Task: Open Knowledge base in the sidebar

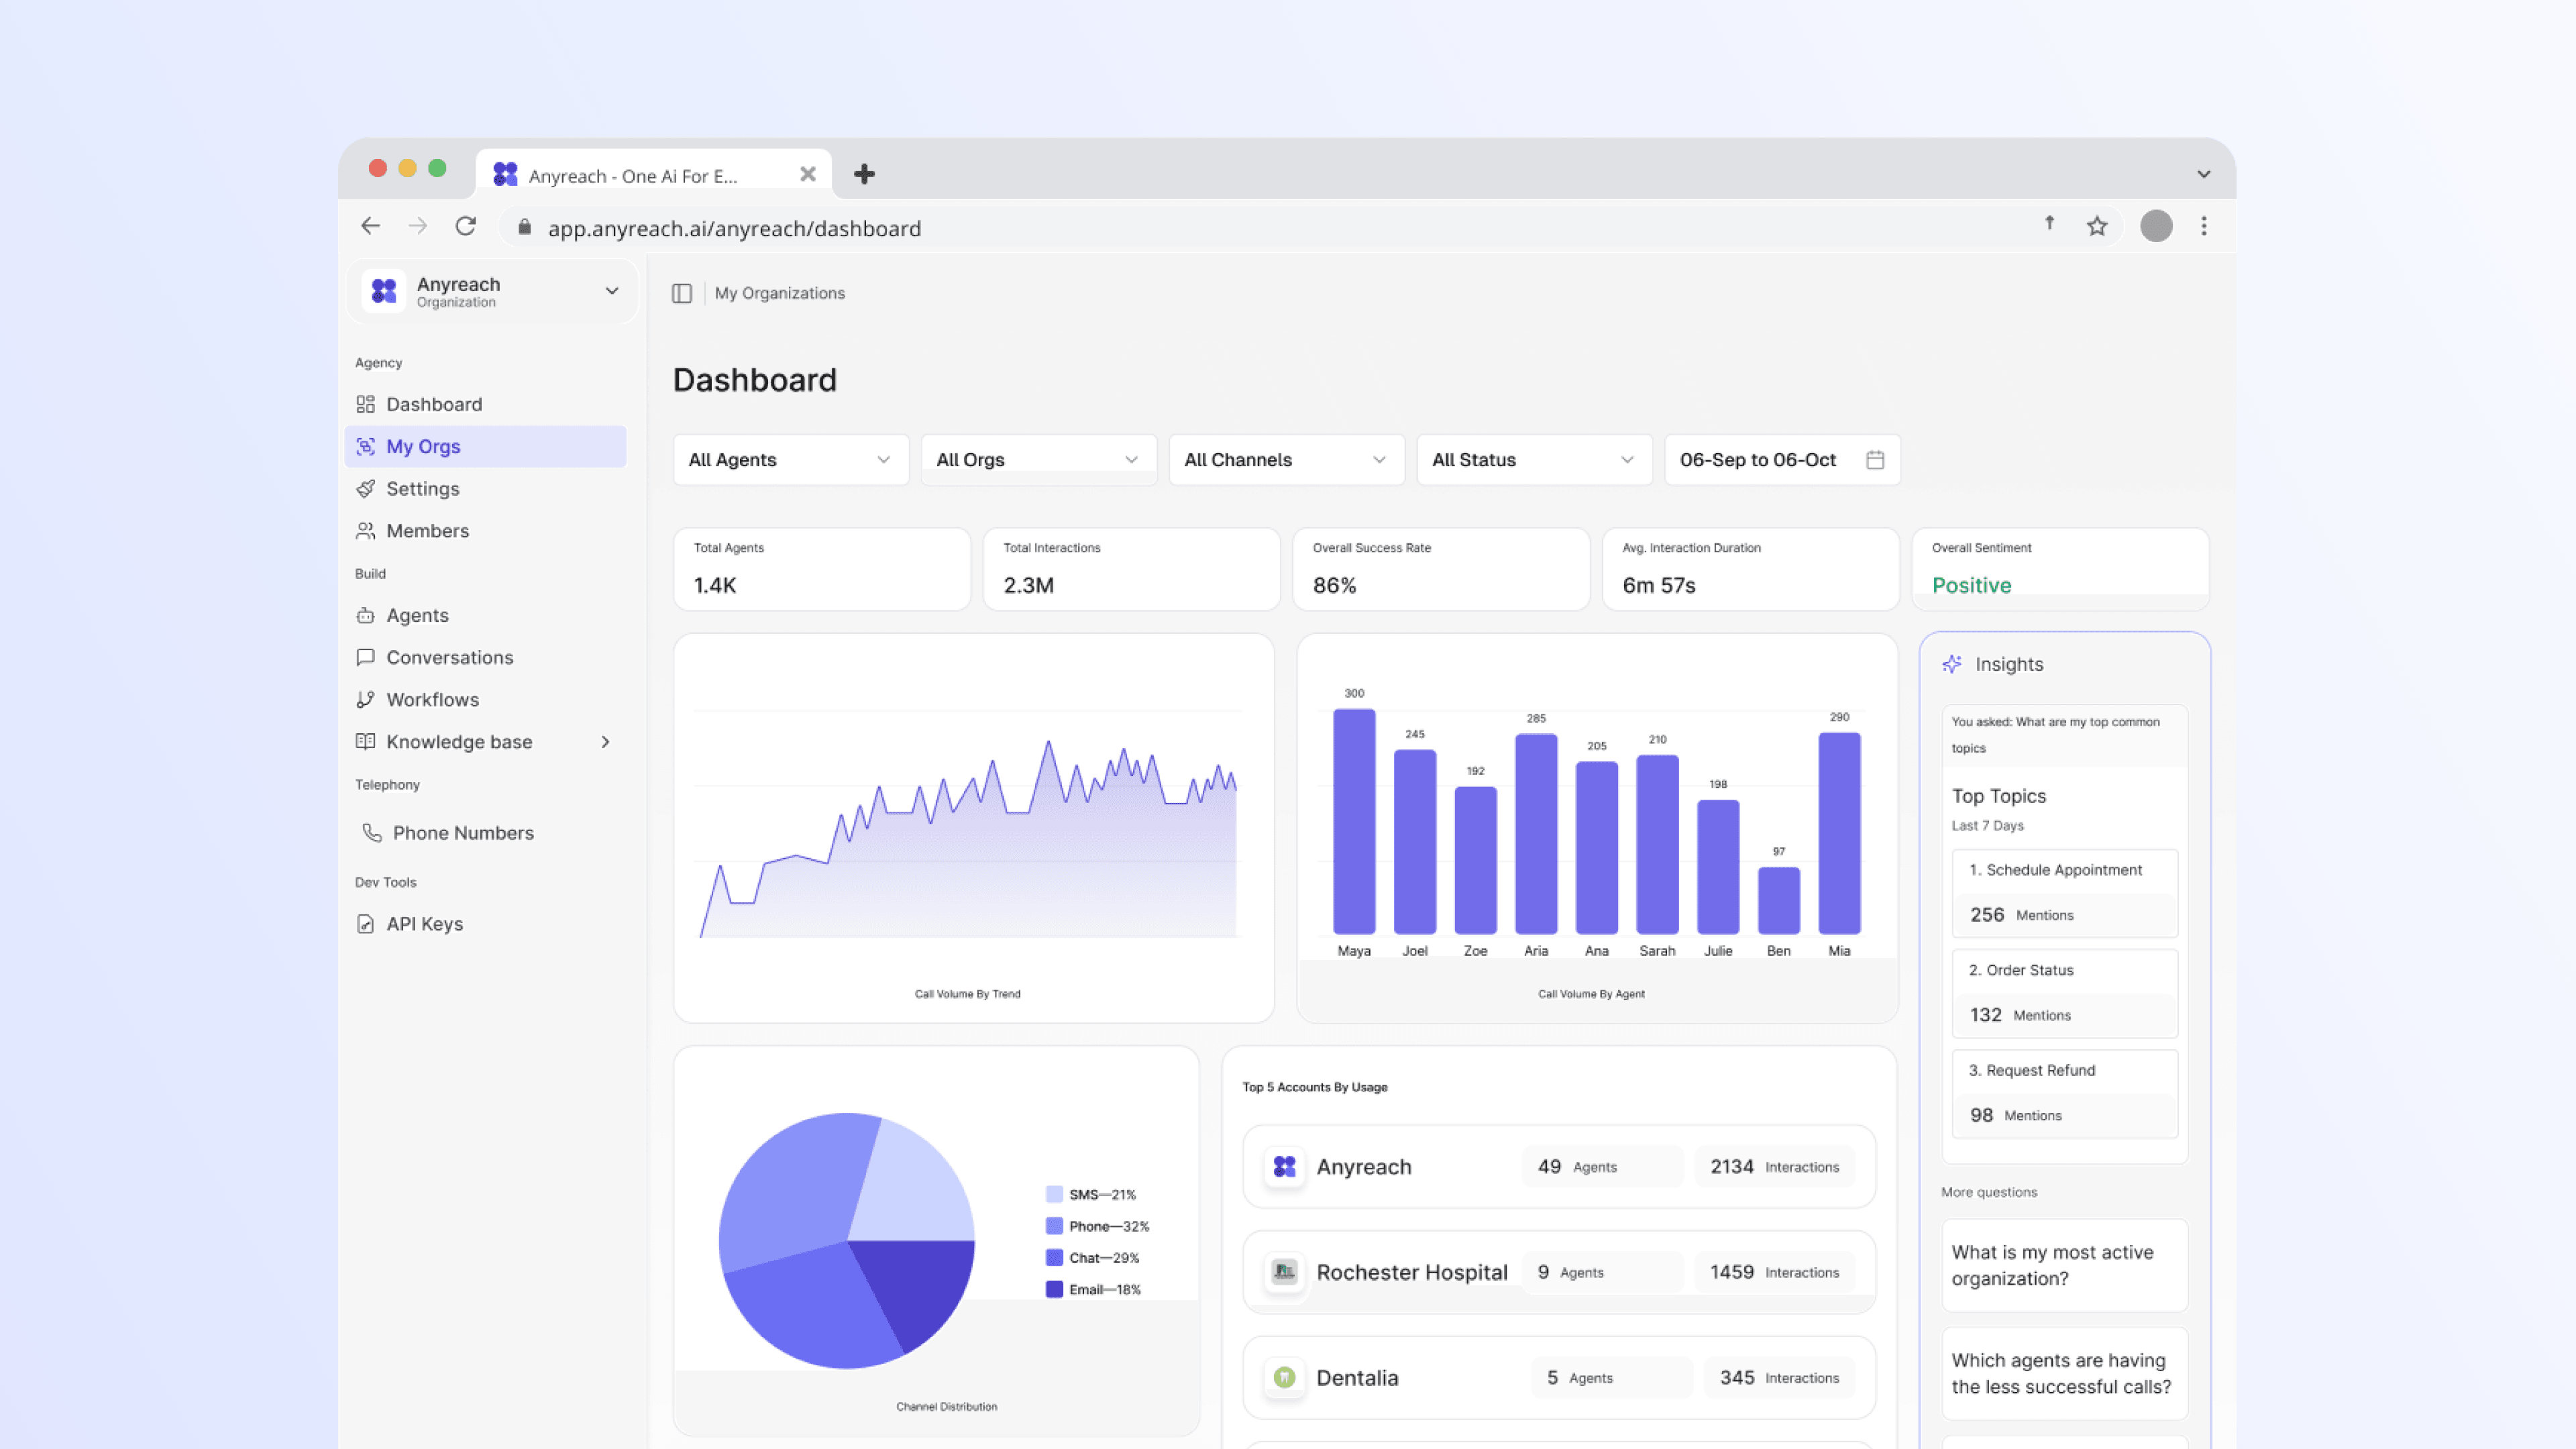Action: [x=486, y=741]
